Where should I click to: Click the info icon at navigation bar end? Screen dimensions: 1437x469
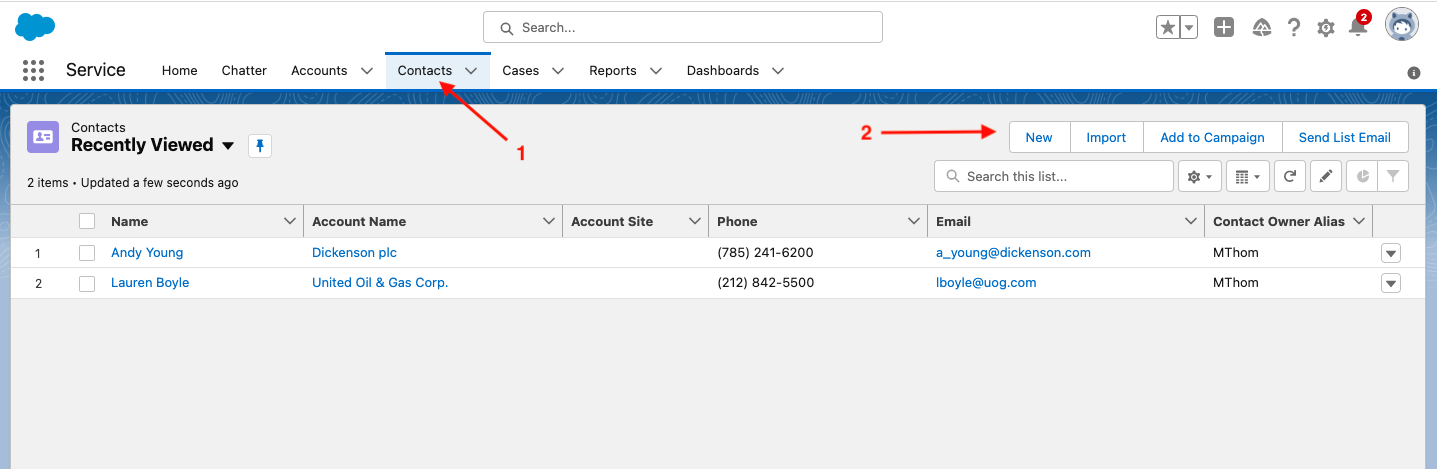[x=1414, y=73]
